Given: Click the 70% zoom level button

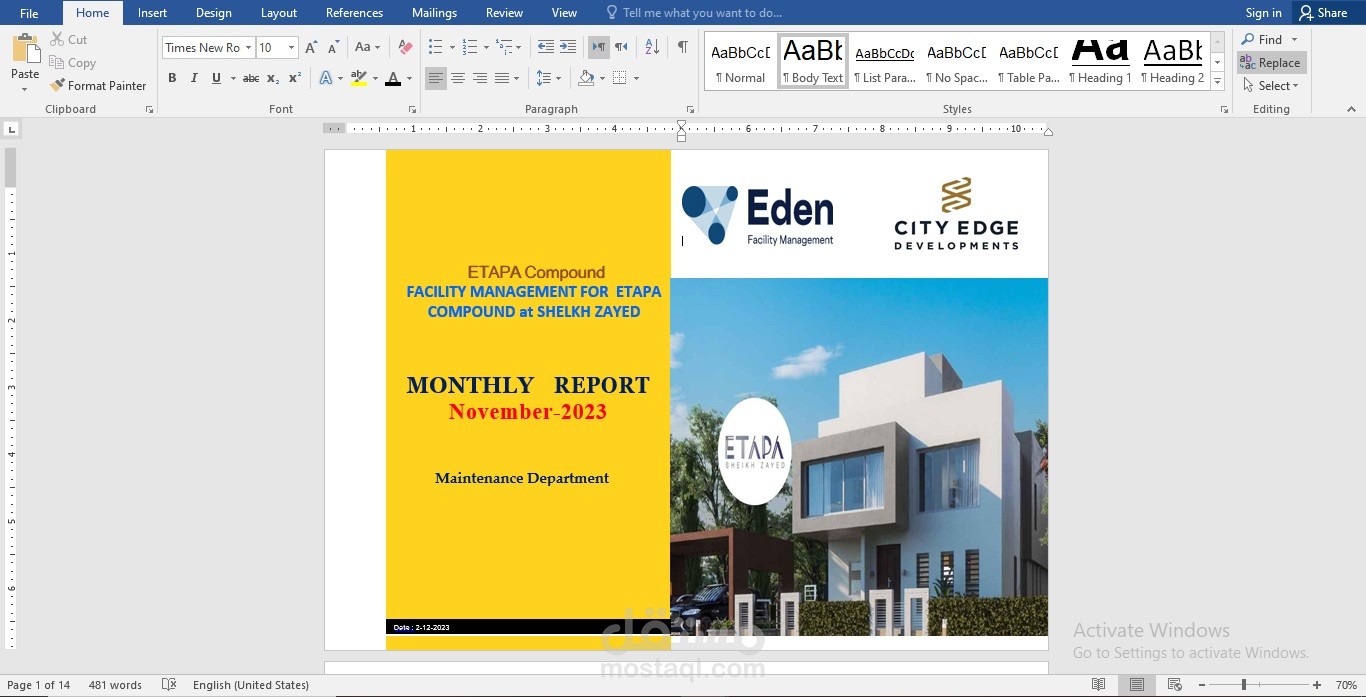Looking at the screenshot, I should (1346, 685).
